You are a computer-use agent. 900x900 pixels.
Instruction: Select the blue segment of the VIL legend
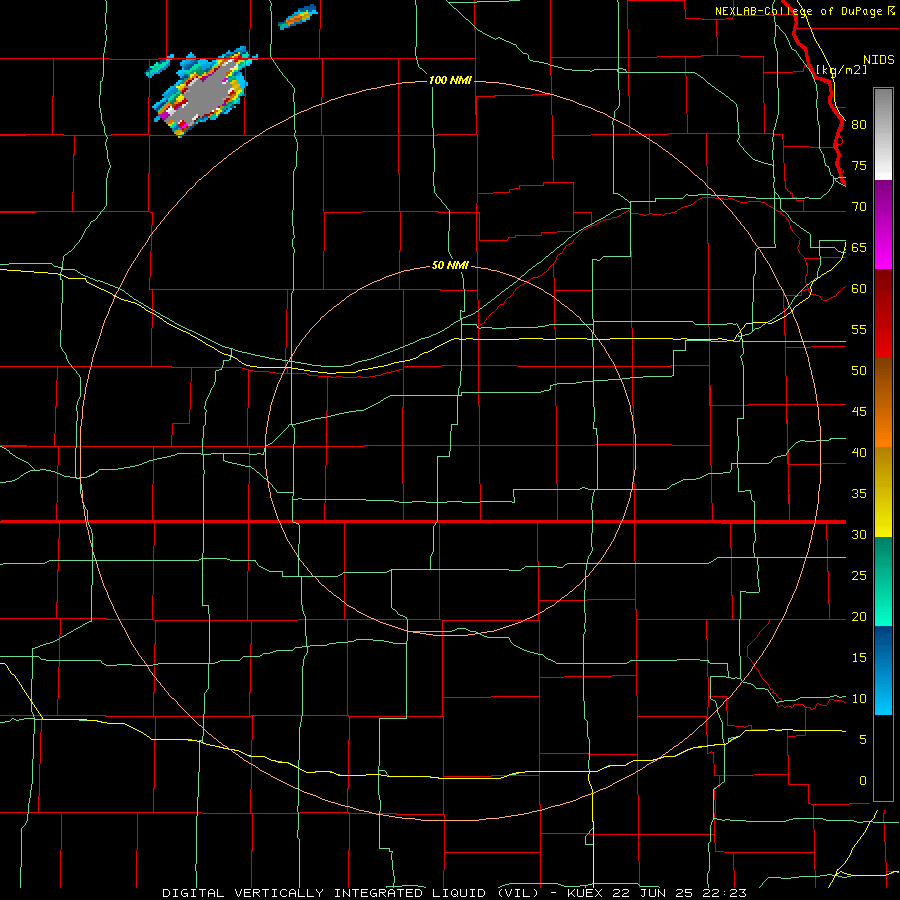pyautogui.click(x=883, y=670)
